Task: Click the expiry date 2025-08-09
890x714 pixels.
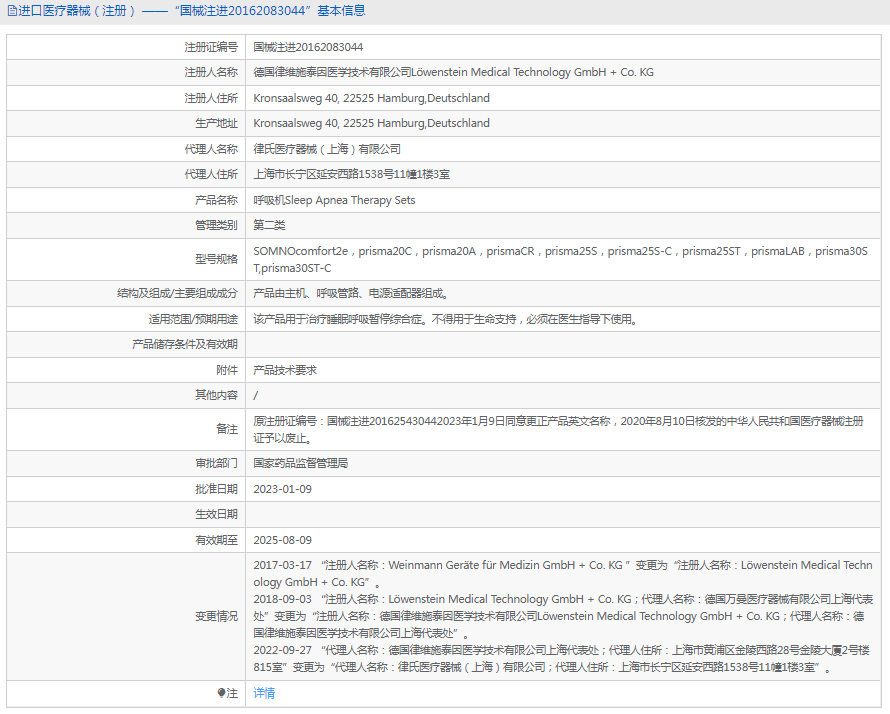Action: tap(283, 540)
